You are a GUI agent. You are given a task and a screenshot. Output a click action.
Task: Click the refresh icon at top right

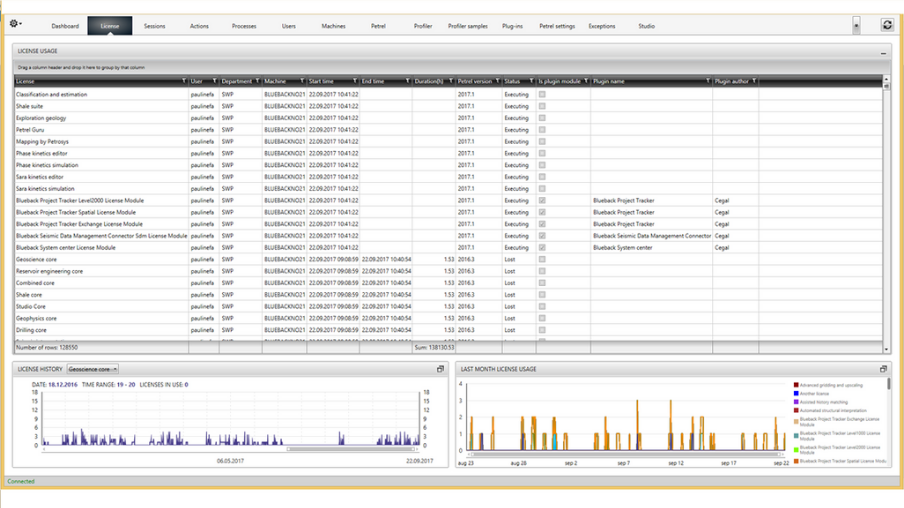(887, 25)
